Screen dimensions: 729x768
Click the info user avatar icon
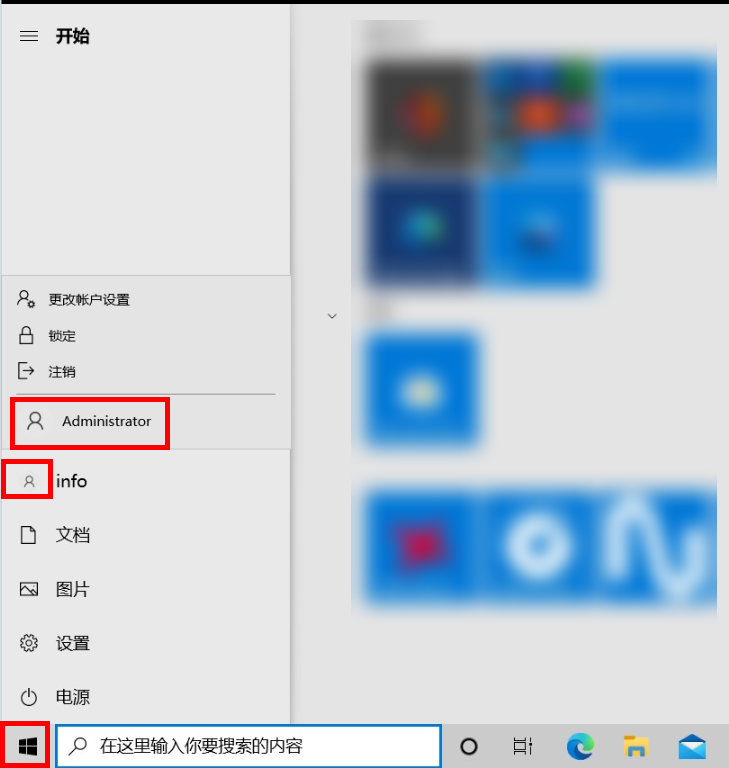[29, 481]
